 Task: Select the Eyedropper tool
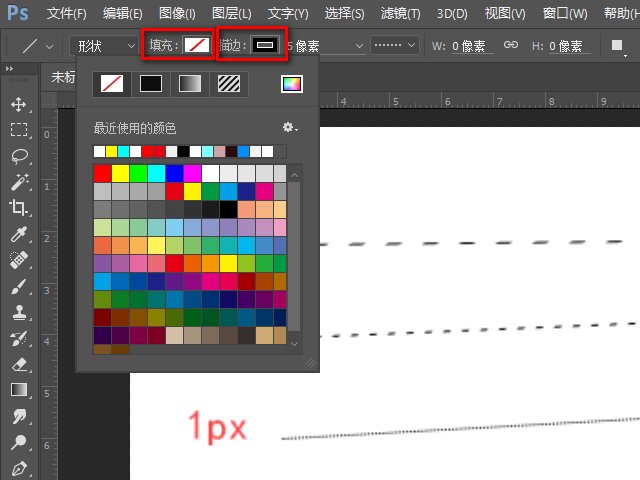tap(18, 234)
